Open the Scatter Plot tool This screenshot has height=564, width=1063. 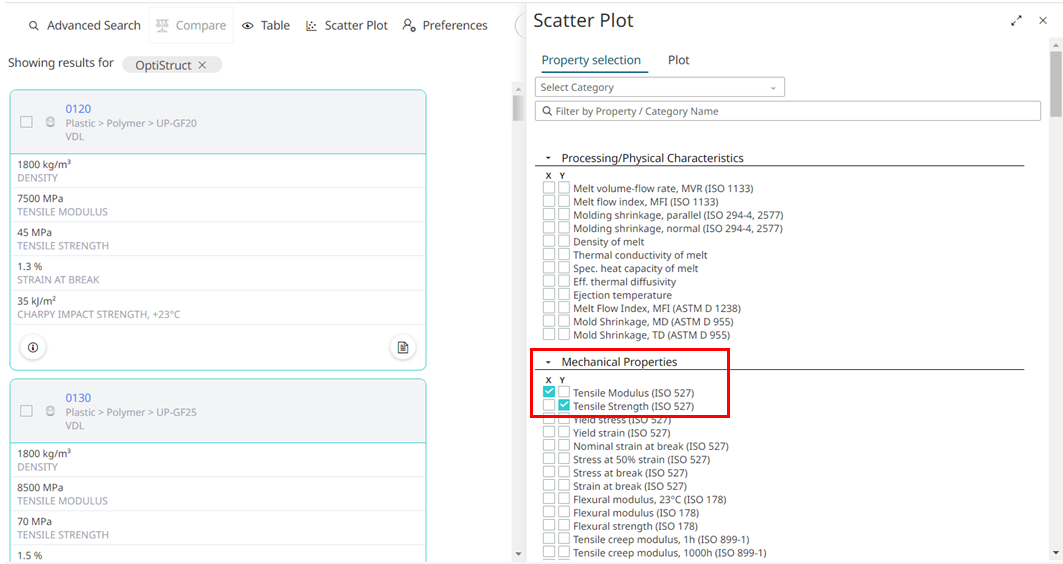point(346,25)
